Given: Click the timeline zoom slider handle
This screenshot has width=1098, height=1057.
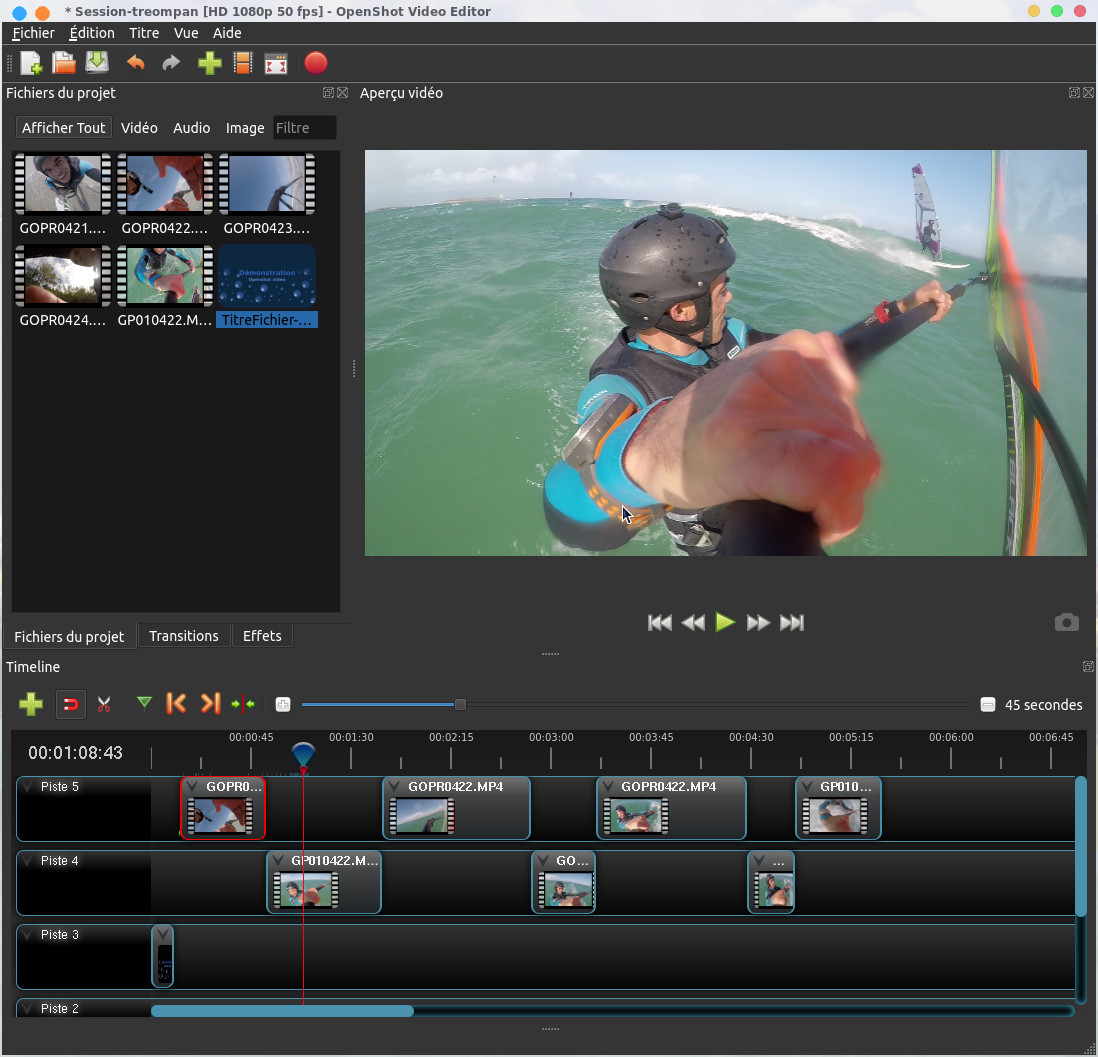Looking at the screenshot, I should click(x=460, y=705).
